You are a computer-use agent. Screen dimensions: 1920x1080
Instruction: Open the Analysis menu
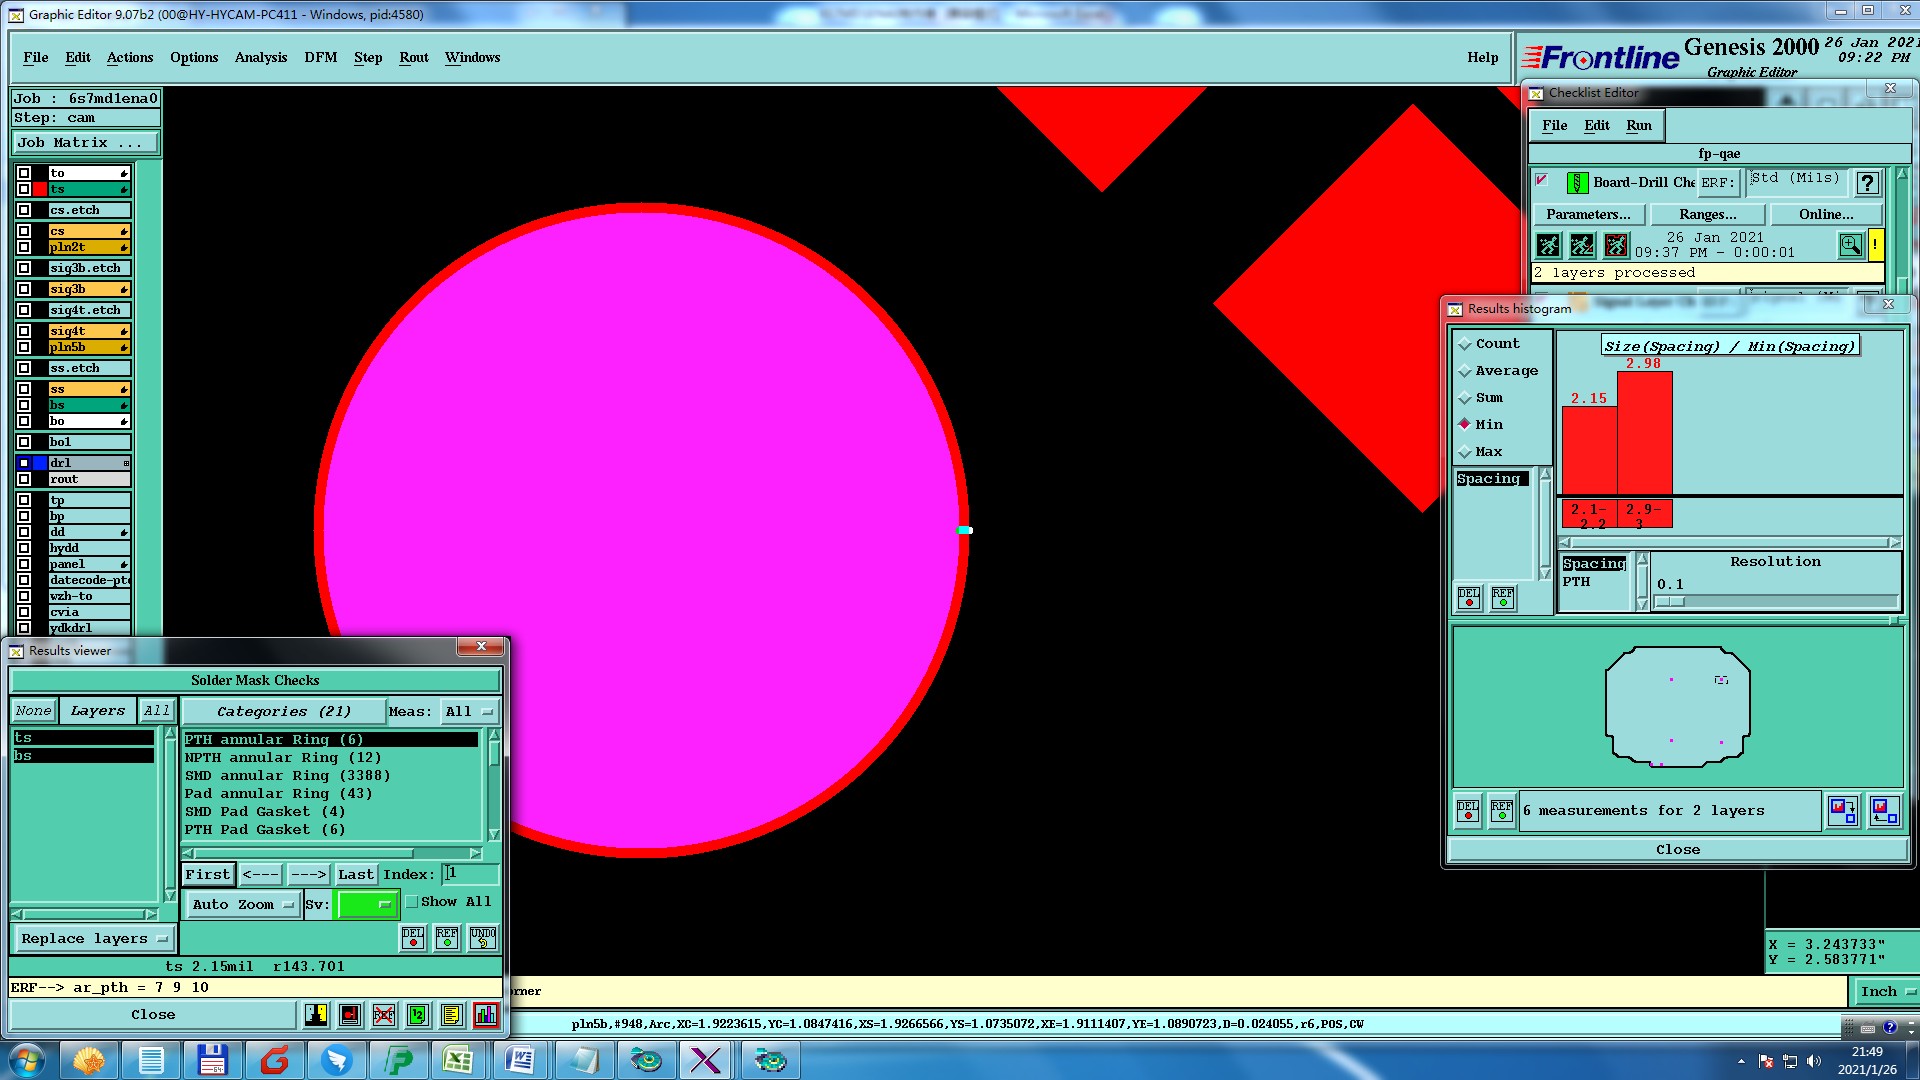pos(261,57)
